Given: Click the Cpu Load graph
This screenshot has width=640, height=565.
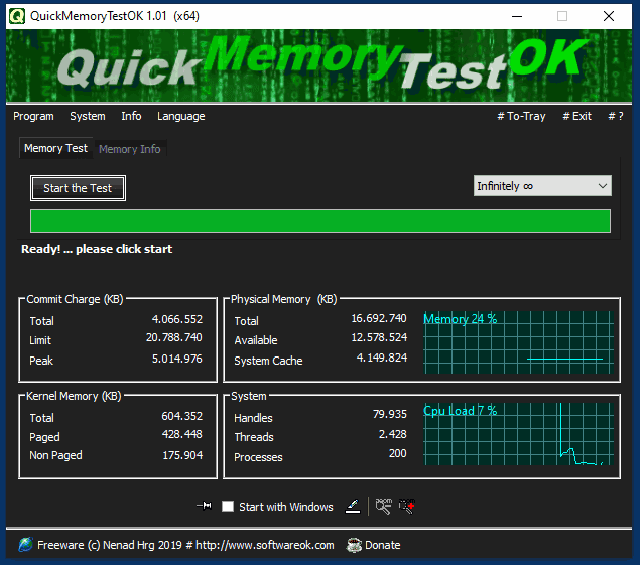Looking at the screenshot, I should (515, 433).
